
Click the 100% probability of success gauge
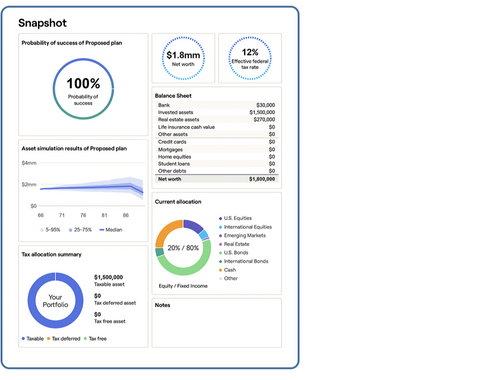click(x=83, y=89)
